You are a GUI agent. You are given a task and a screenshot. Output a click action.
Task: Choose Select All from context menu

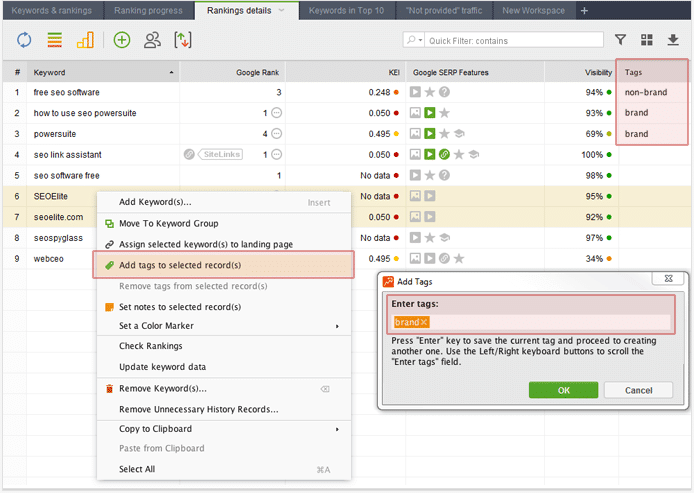click(x=224, y=469)
